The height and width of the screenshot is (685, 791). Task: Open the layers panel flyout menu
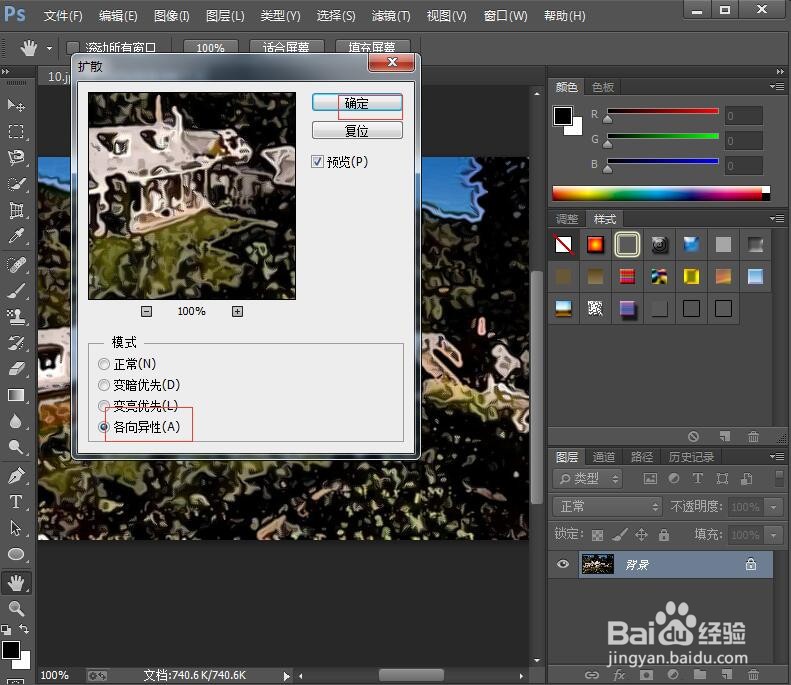(x=777, y=456)
